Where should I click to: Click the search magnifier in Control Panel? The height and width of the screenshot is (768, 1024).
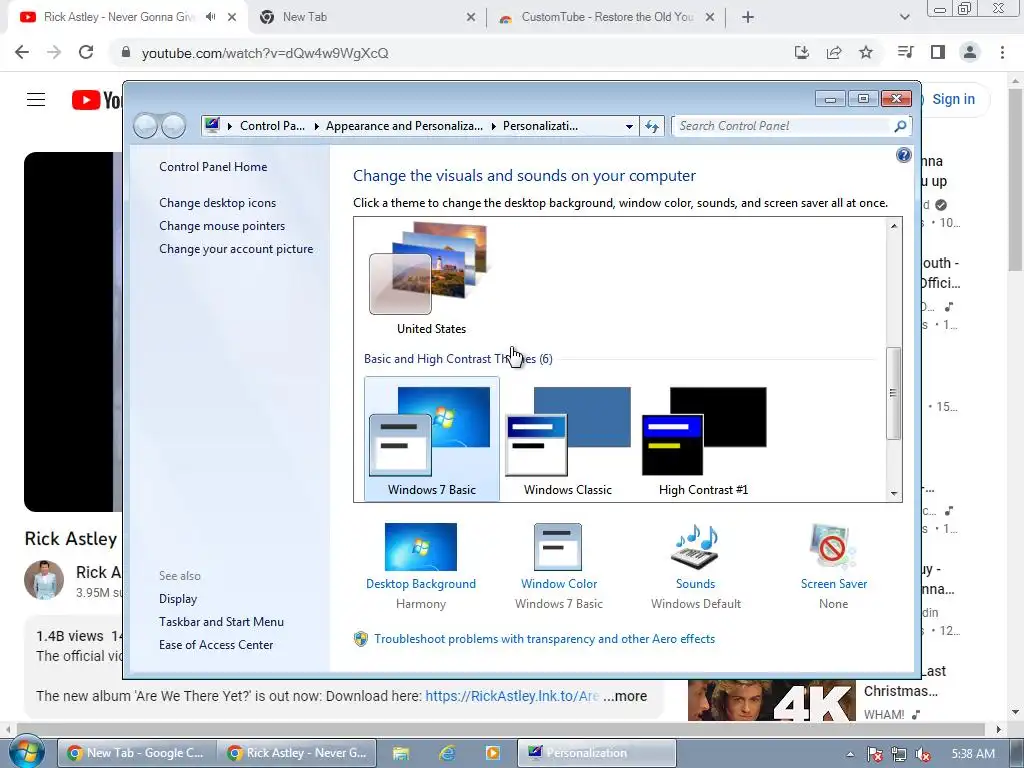(x=900, y=126)
